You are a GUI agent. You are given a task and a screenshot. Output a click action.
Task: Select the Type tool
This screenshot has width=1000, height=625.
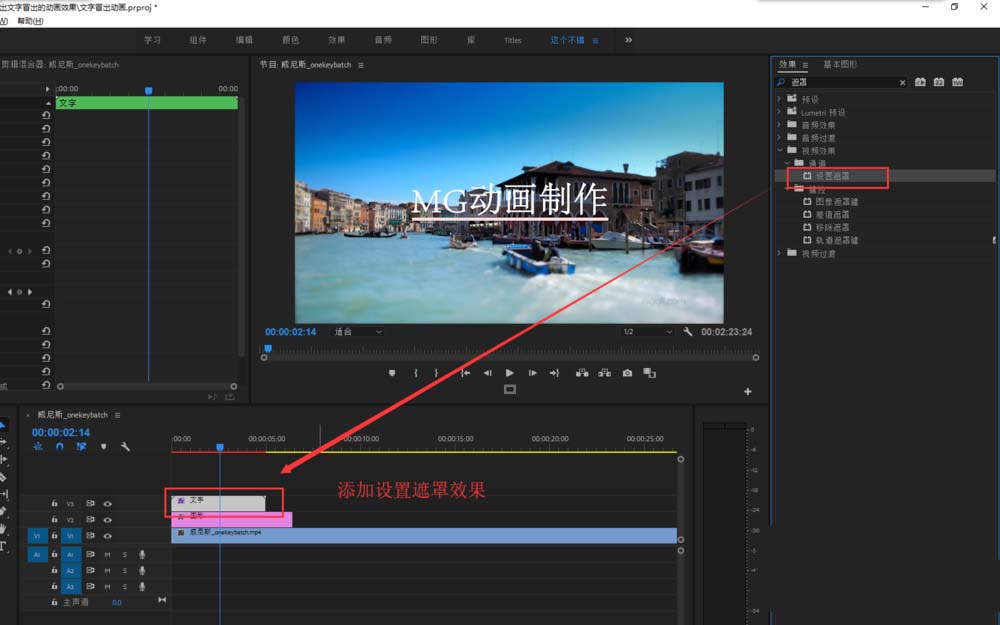[x=3, y=546]
